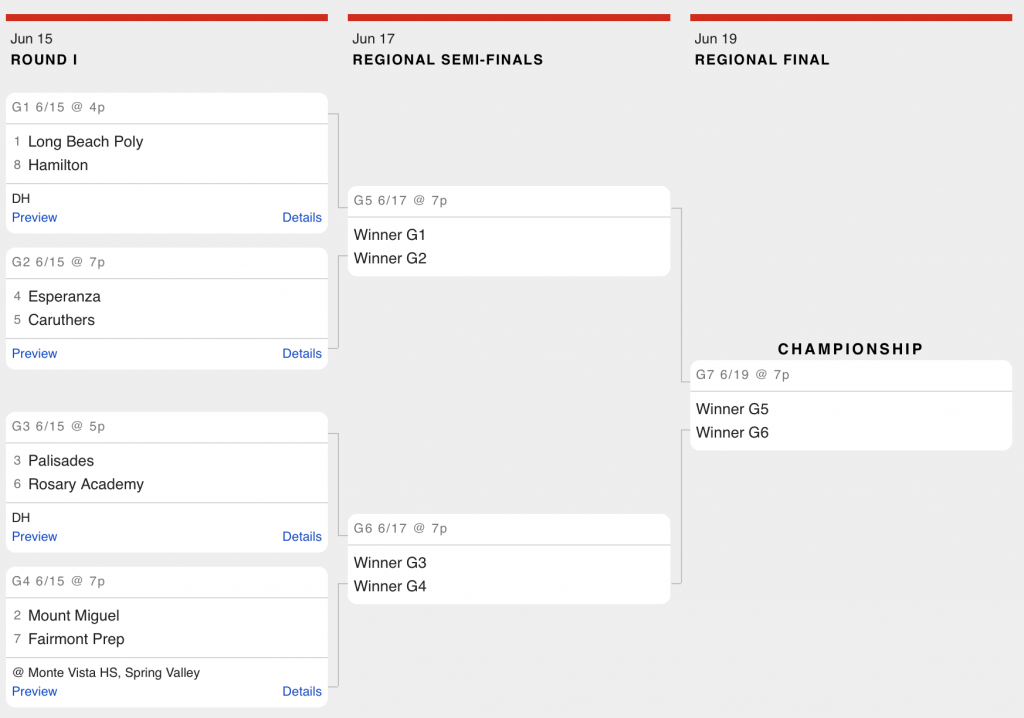Open Preview for Mount Miguel game

coord(35,691)
